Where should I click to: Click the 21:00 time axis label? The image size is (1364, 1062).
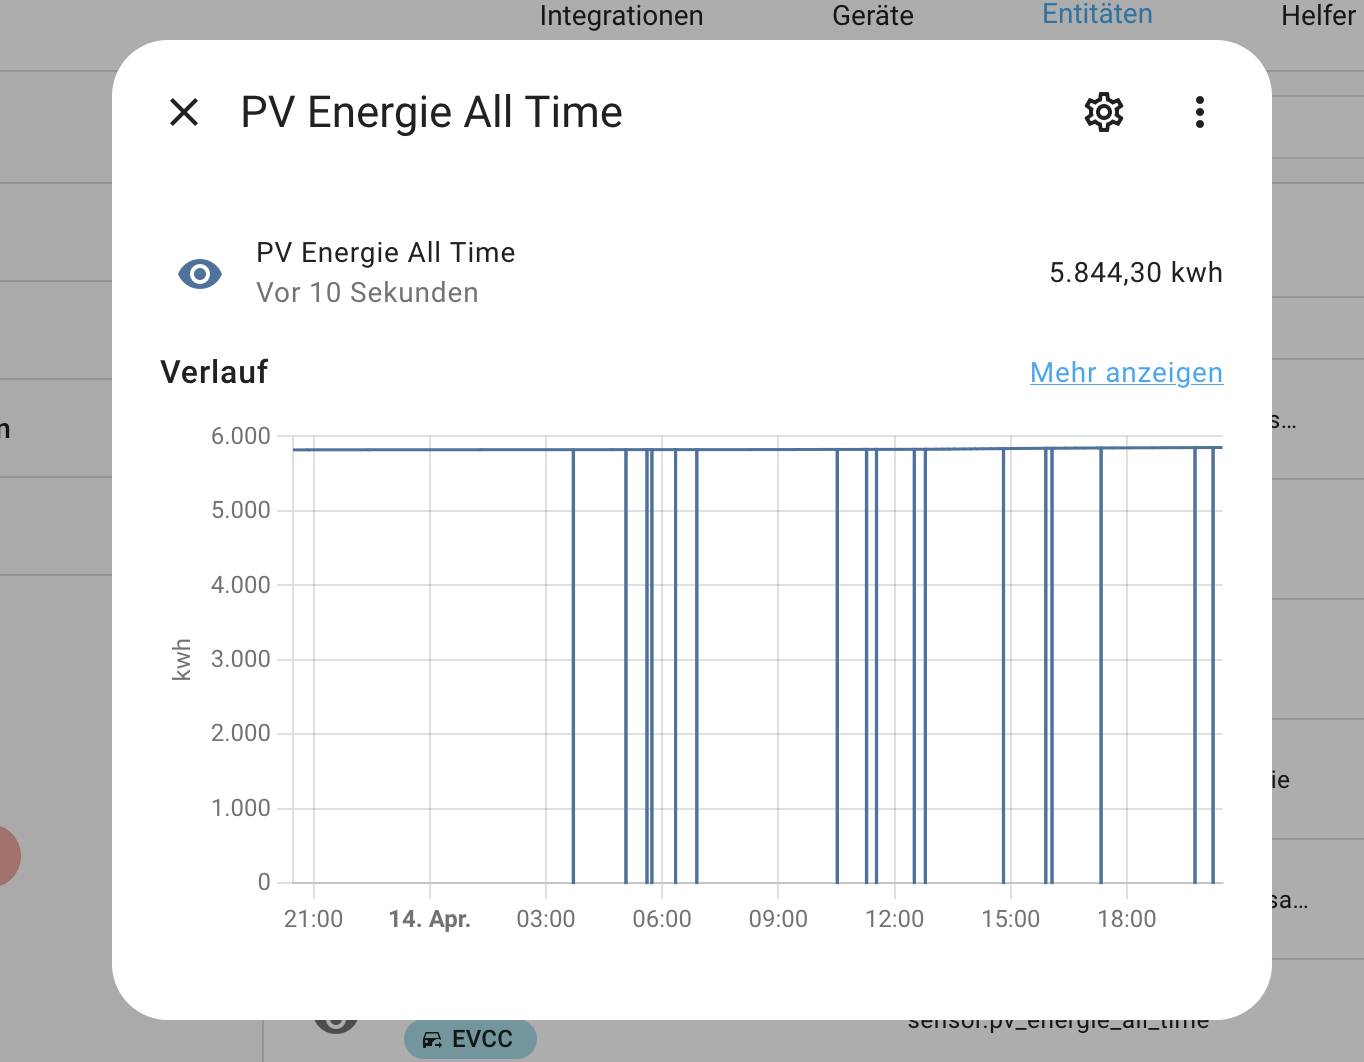click(x=313, y=919)
